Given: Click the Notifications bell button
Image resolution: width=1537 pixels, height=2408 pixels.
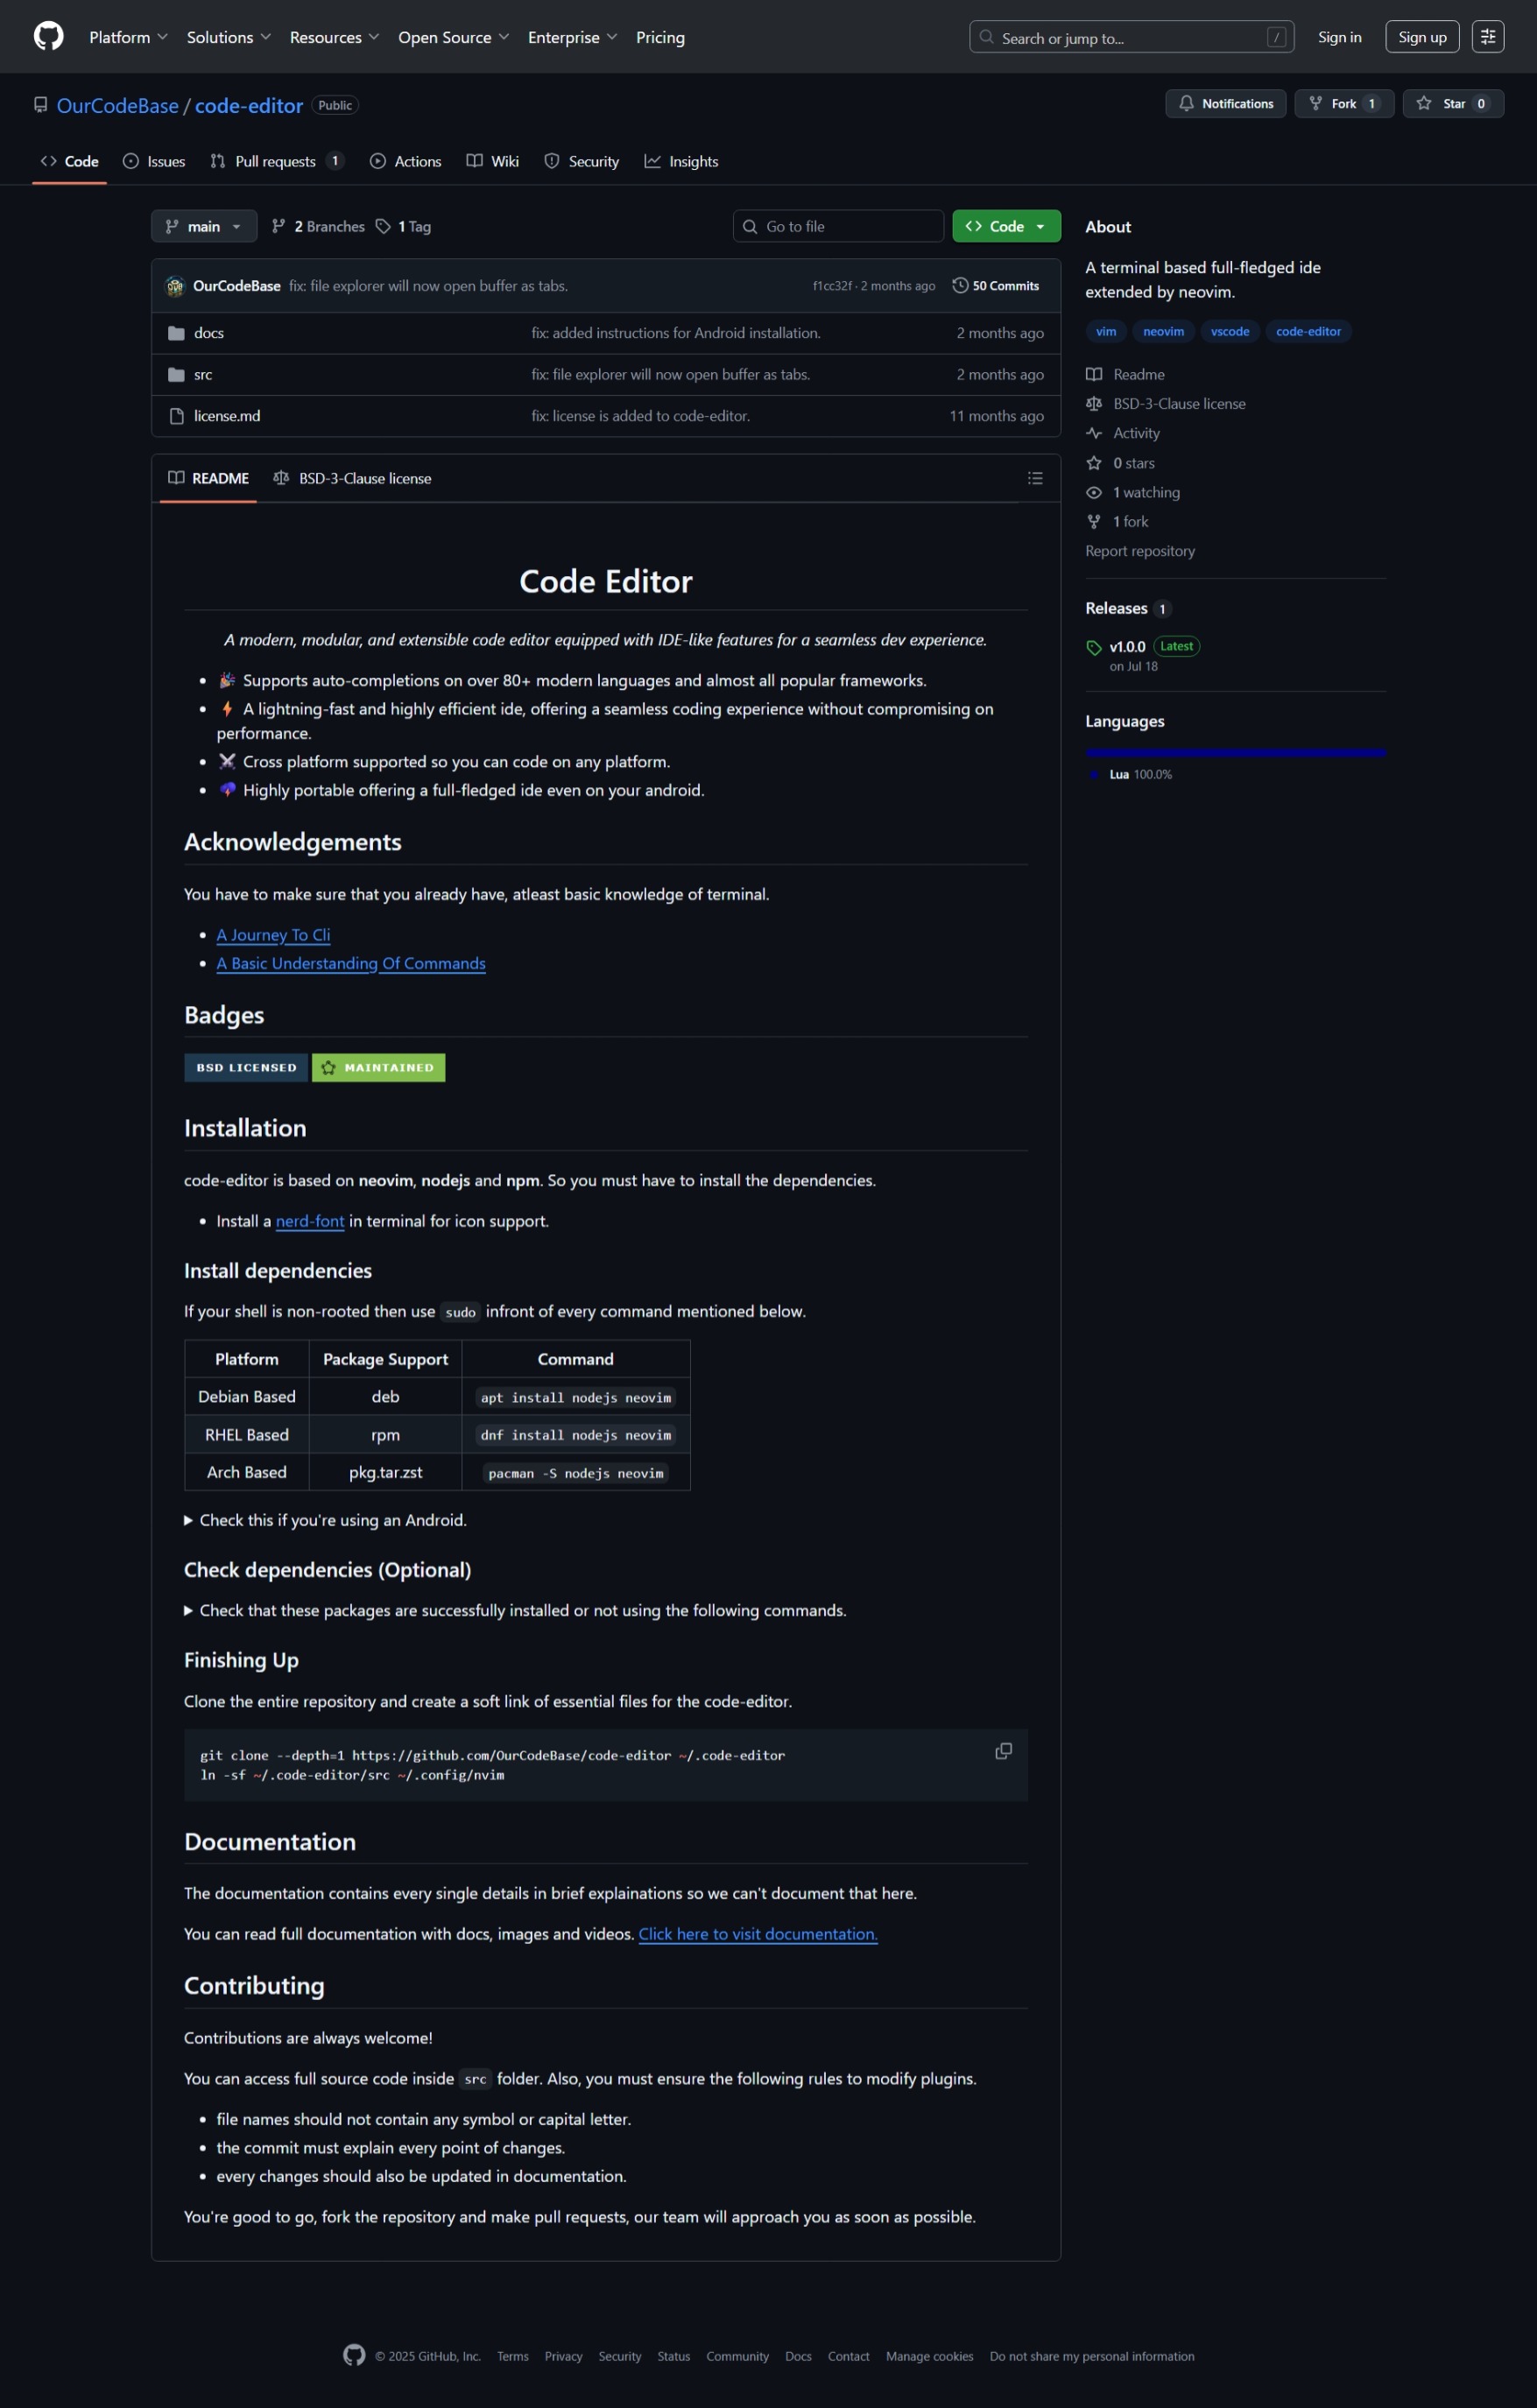Looking at the screenshot, I should [1225, 104].
